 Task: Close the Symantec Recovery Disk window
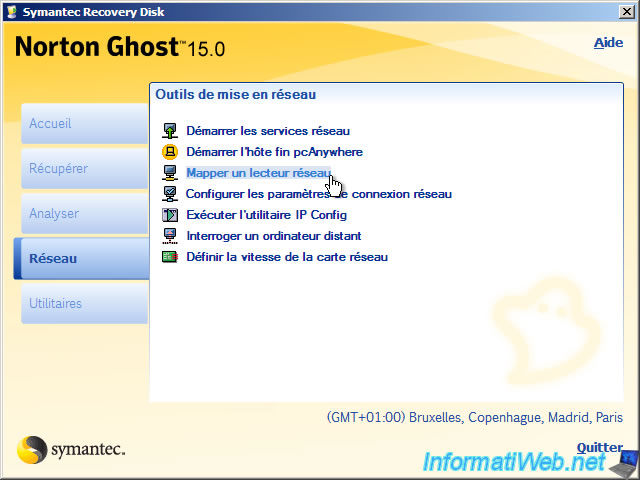tap(627, 12)
